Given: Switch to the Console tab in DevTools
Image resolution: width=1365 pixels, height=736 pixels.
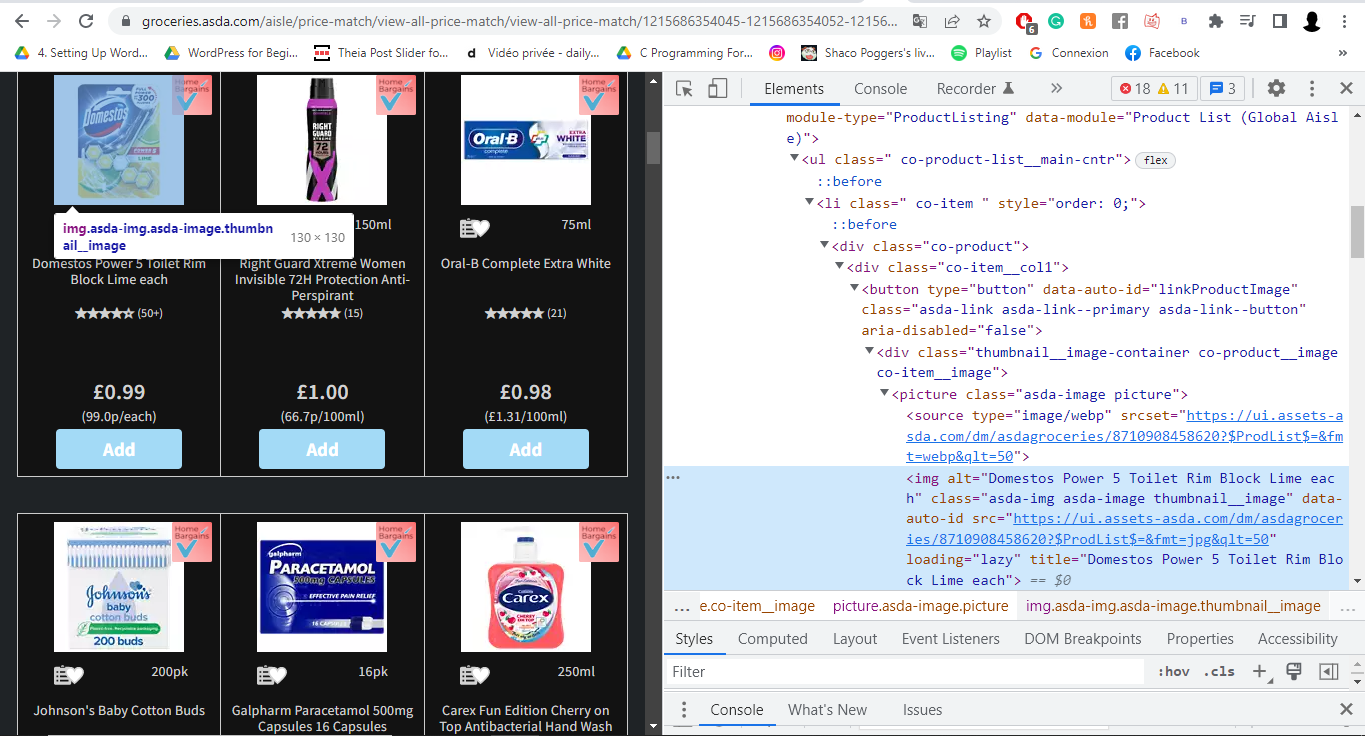Looking at the screenshot, I should point(880,89).
